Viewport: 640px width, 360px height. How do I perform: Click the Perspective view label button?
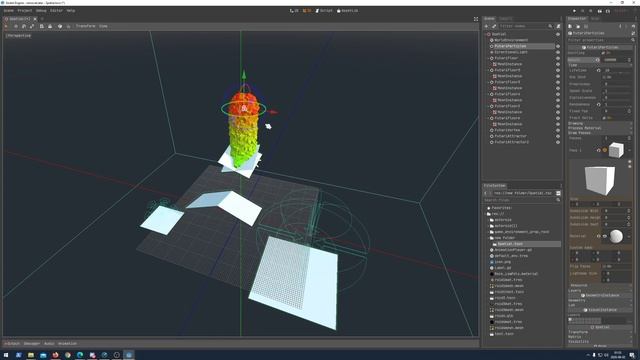pyautogui.click(x=18, y=36)
